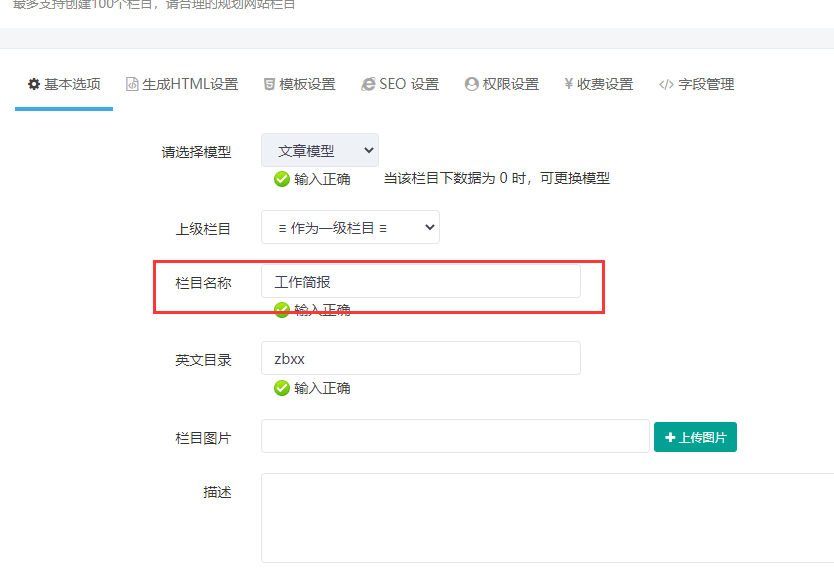This screenshot has width=834, height=575.
Task: Click the gear icon beside 基本选项
Action: [x=34, y=85]
